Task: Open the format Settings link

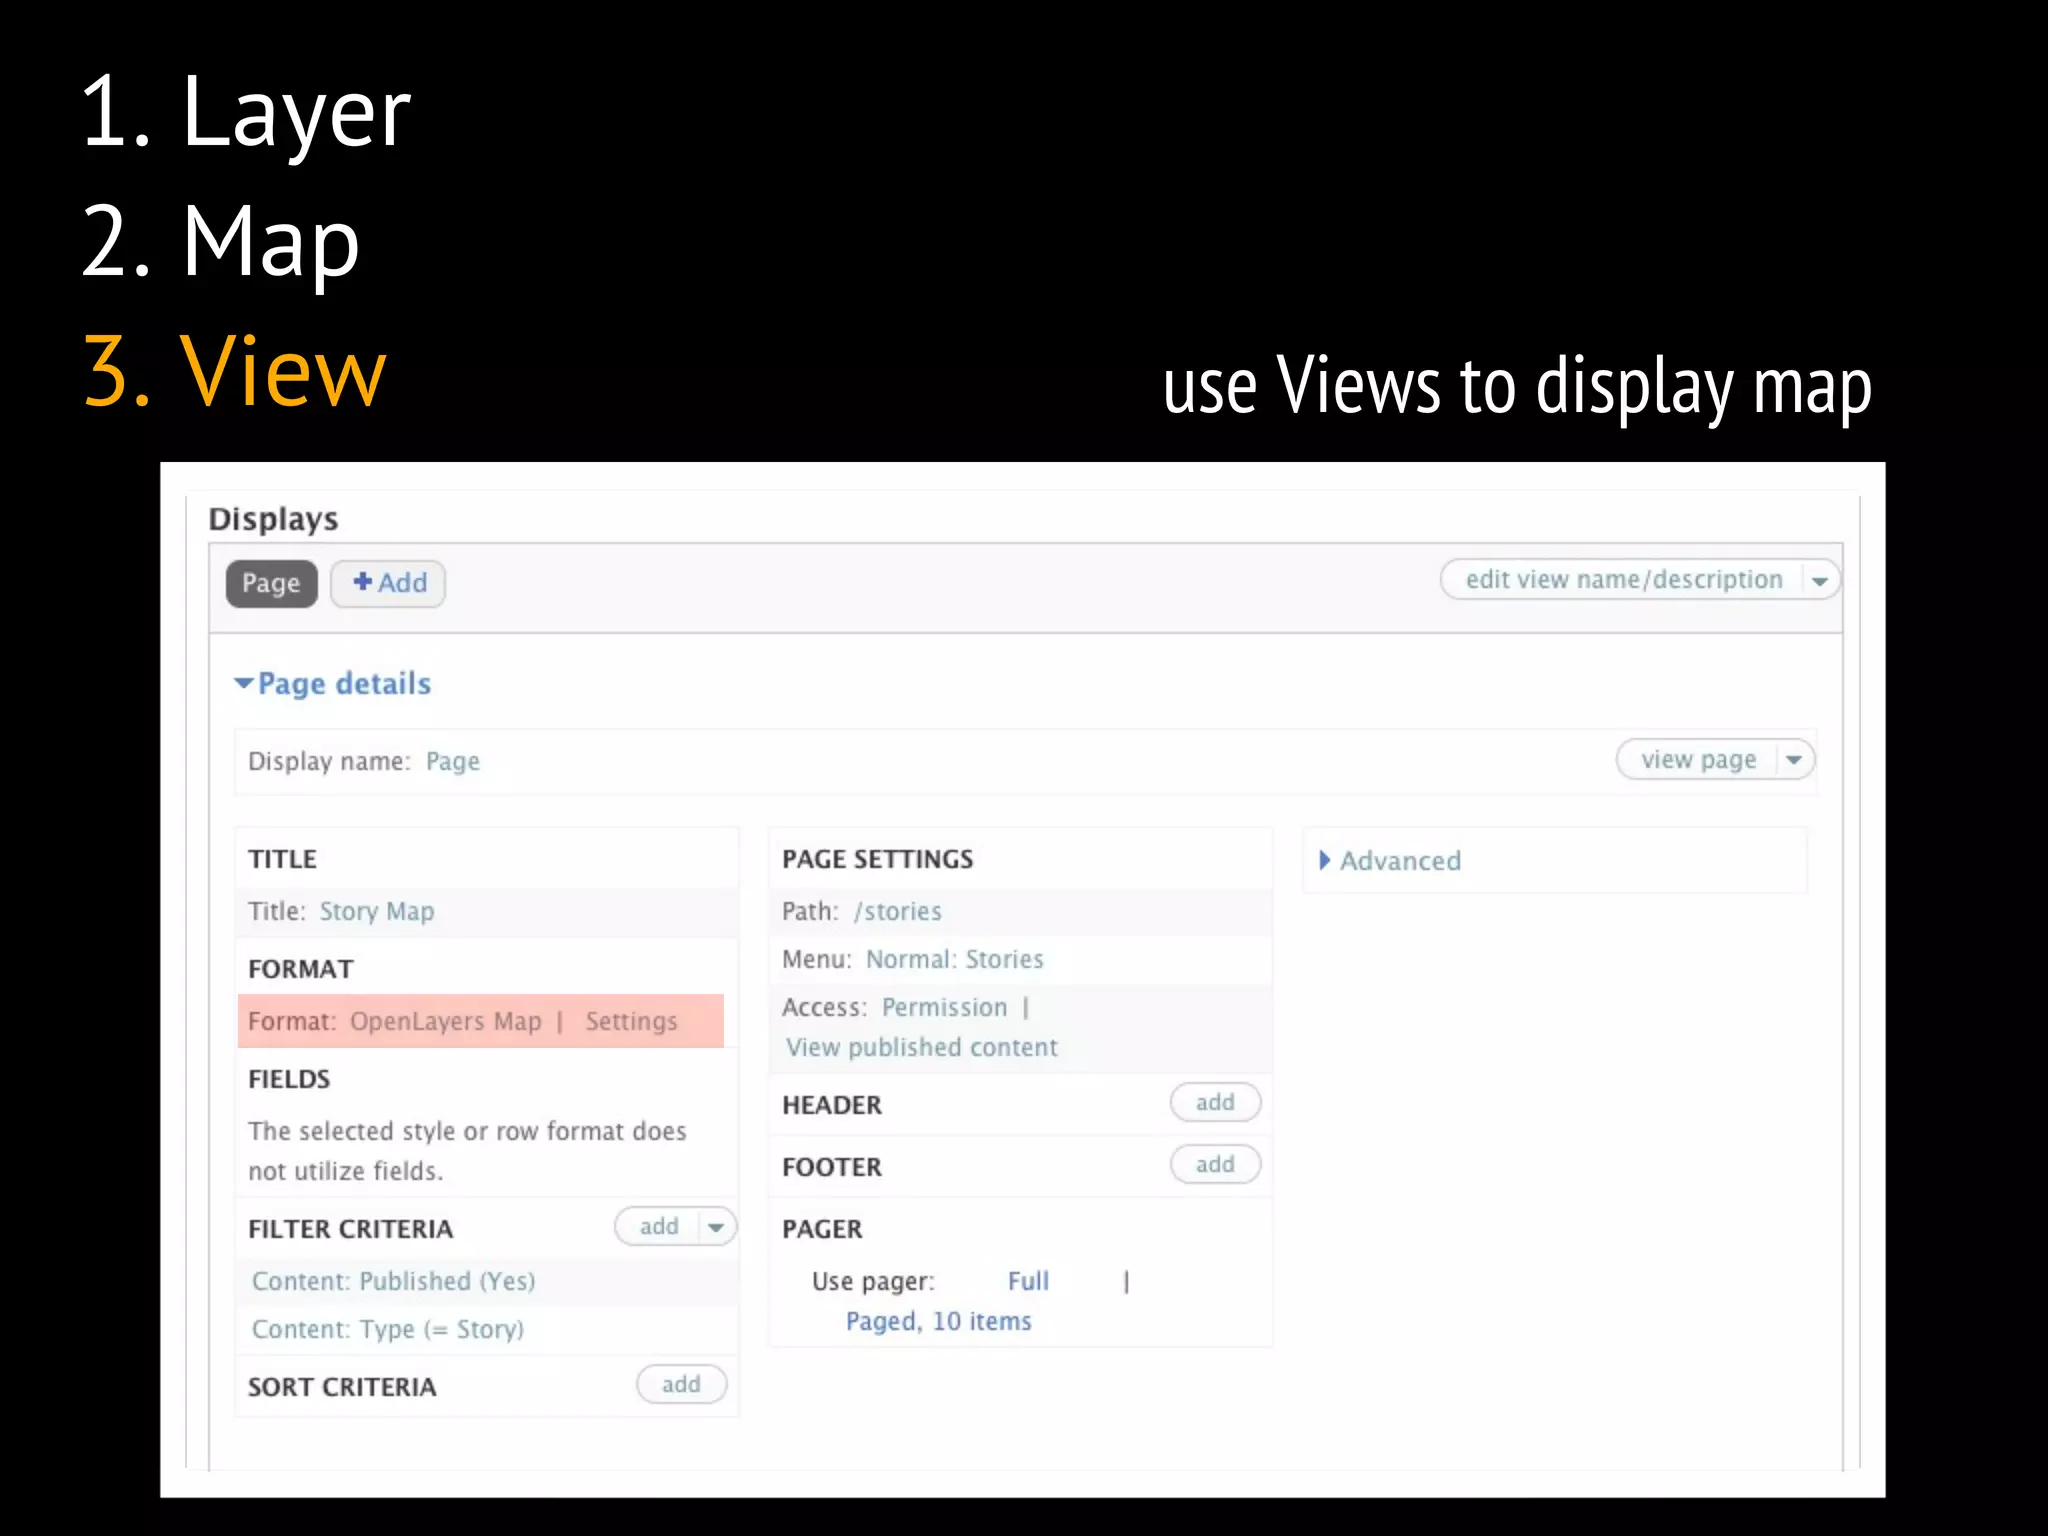Action: pos(631,1021)
